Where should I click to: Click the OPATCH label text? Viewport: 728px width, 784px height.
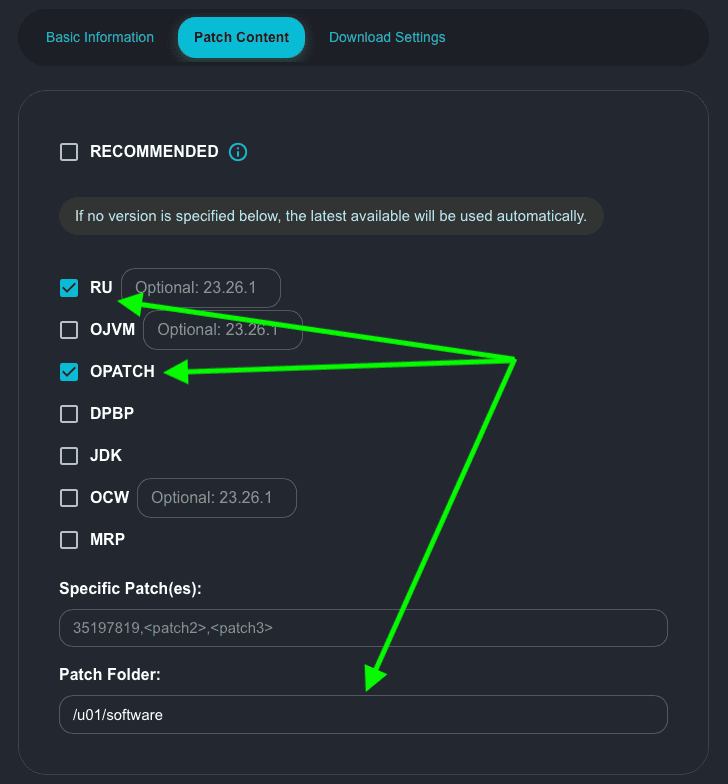122,372
